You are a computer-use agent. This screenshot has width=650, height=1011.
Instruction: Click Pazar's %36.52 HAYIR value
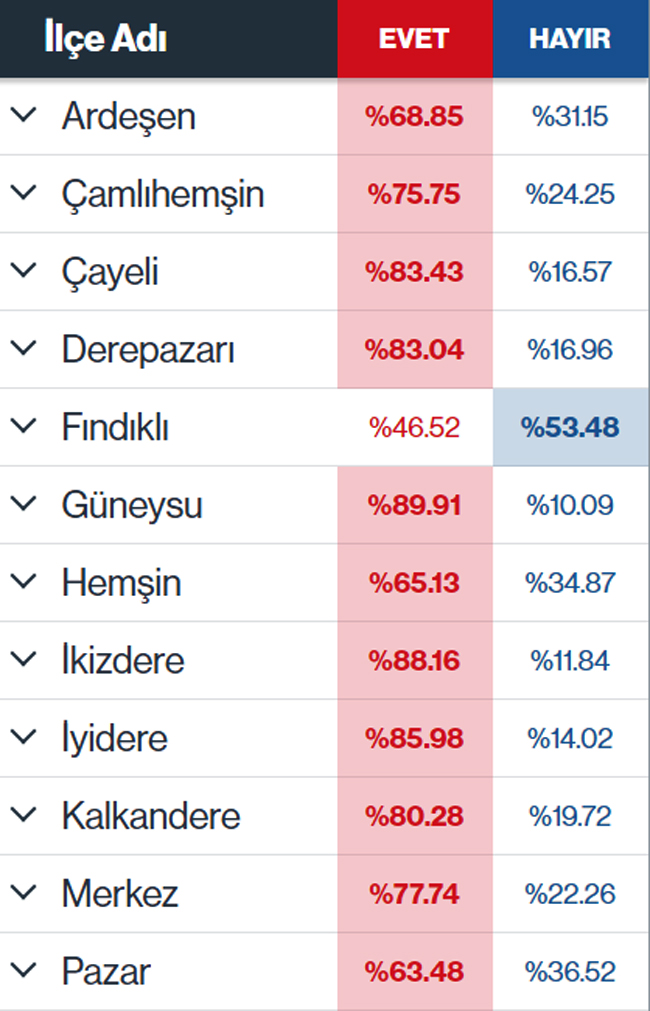pos(570,971)
